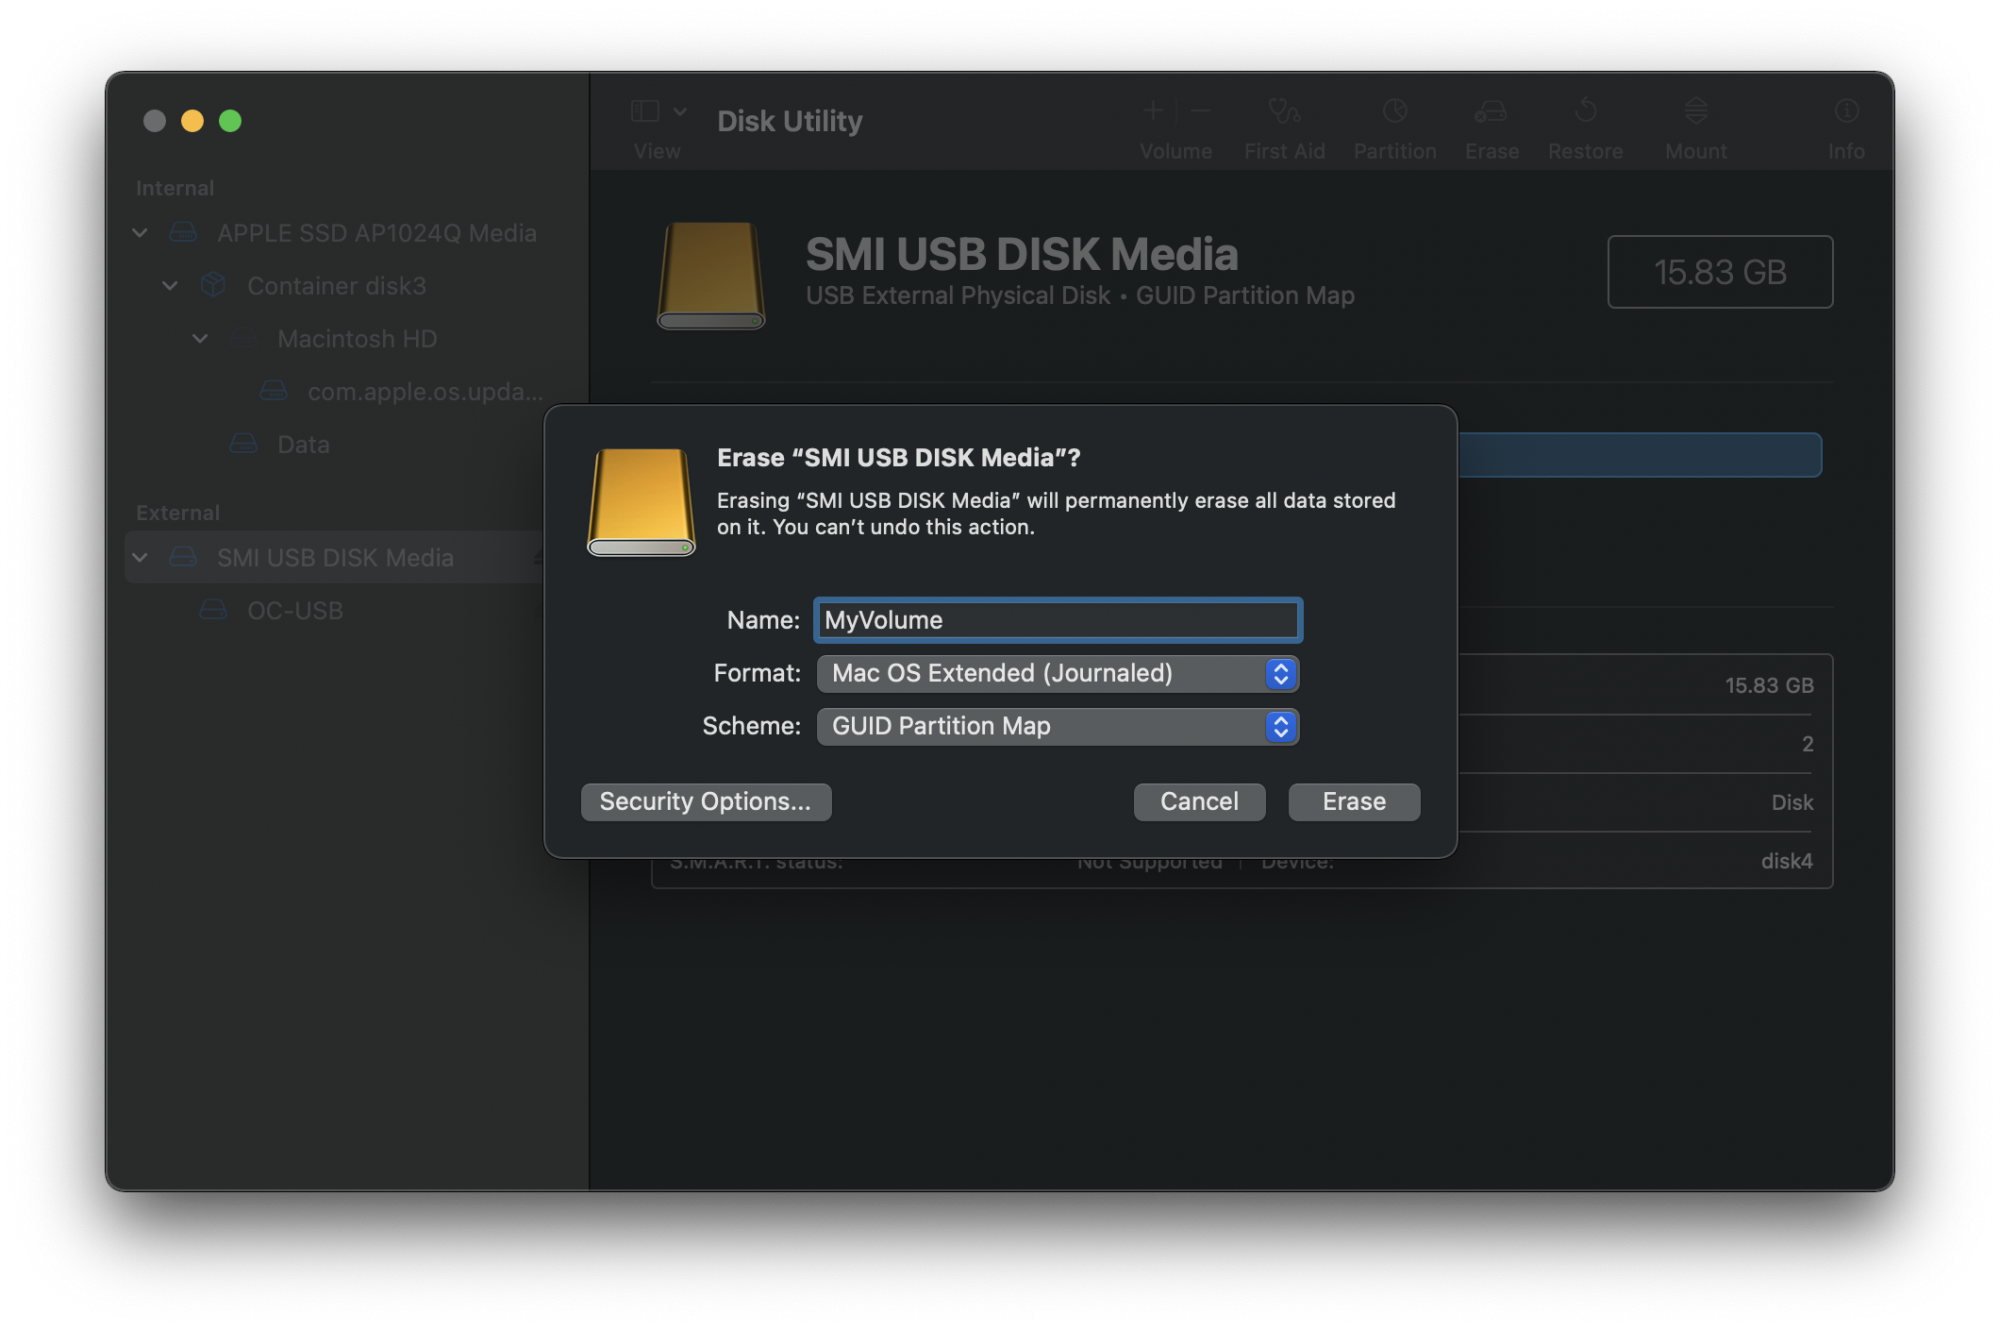This screenshot has width=2000, height=1331.
Task: Click the Name text field containing MyVolume
Action: [x=1058, y=620]
